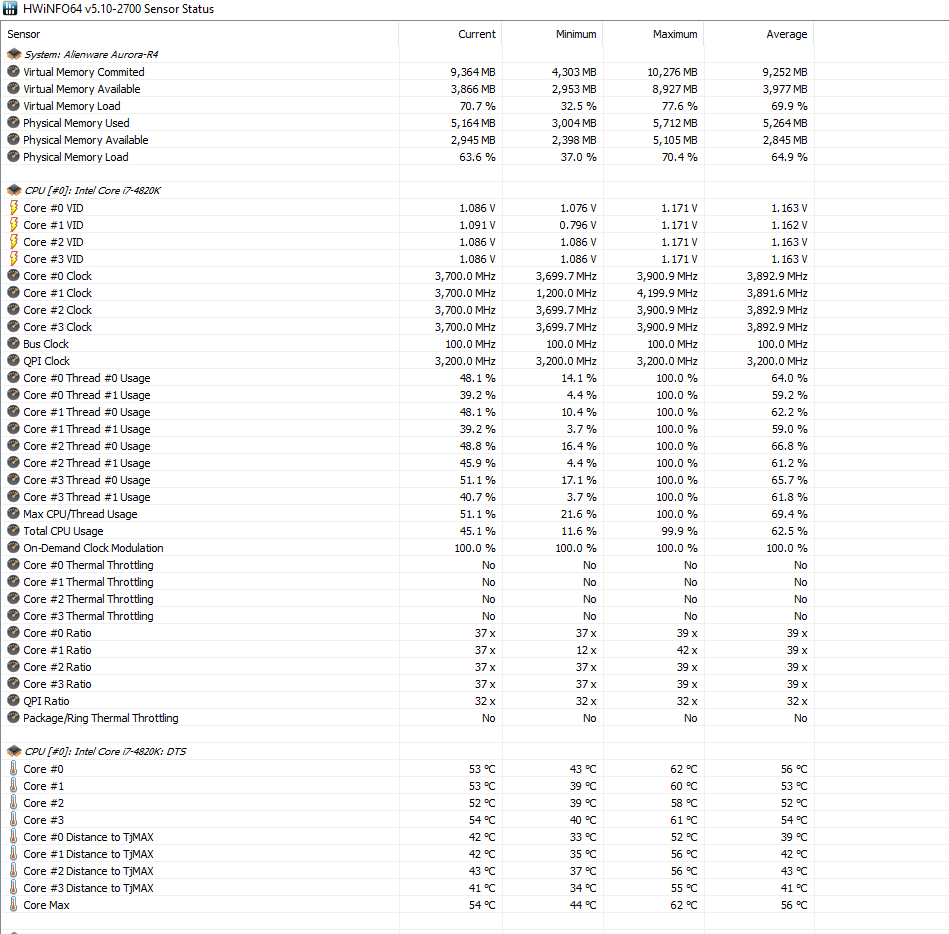Select the Max CPU/Thread Usage row
The width and height of the screenshot is (949, 934).
click(x=80, y=514)
